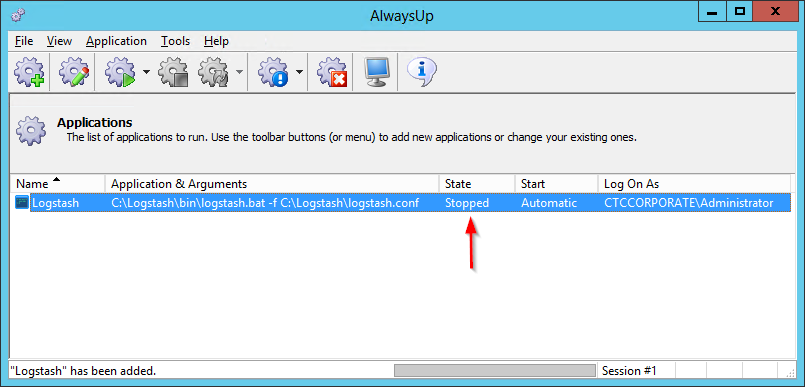Screen dimensions: 805x387
Task: Click the Automatic start cell
Action: pyautogui.click(x=549, y=203)
